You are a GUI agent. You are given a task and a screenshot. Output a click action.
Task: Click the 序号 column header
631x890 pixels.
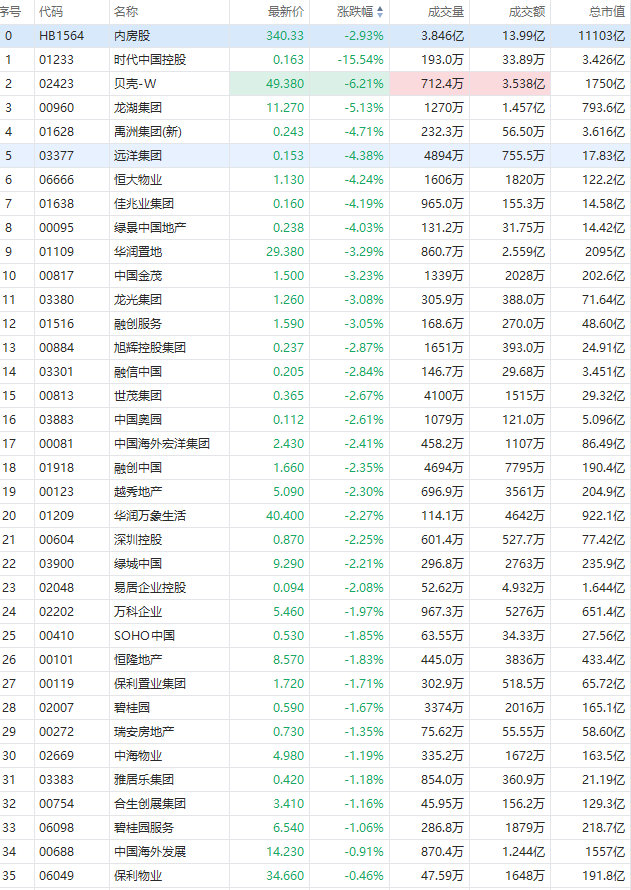[10, 12]
